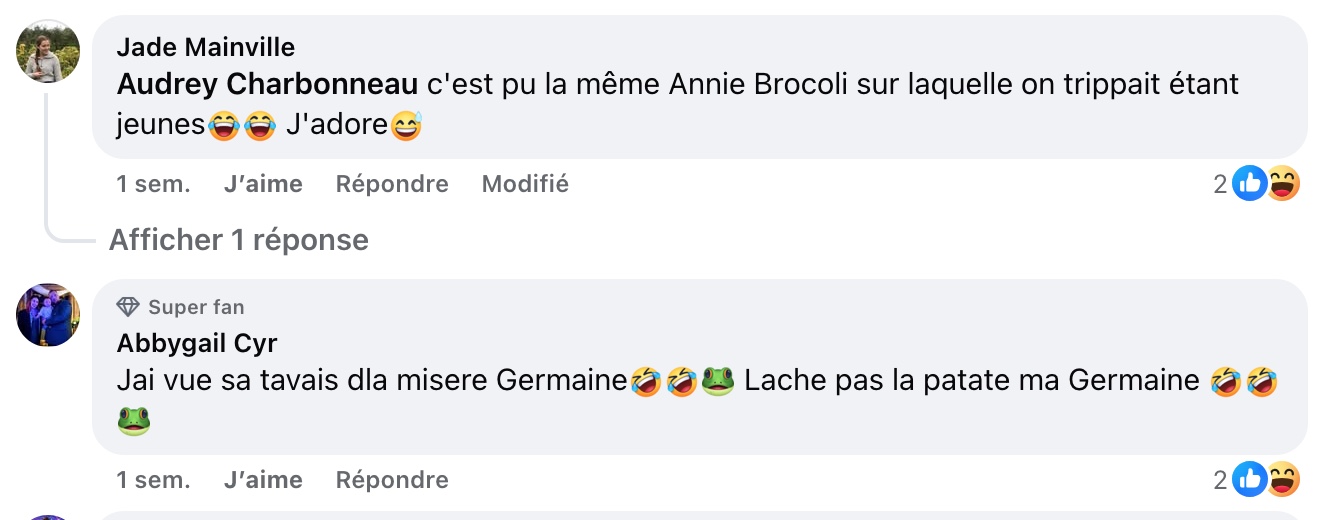Open Abbygail Cyr's profile name link
1336x520 pixels.
tap(197, 343)
